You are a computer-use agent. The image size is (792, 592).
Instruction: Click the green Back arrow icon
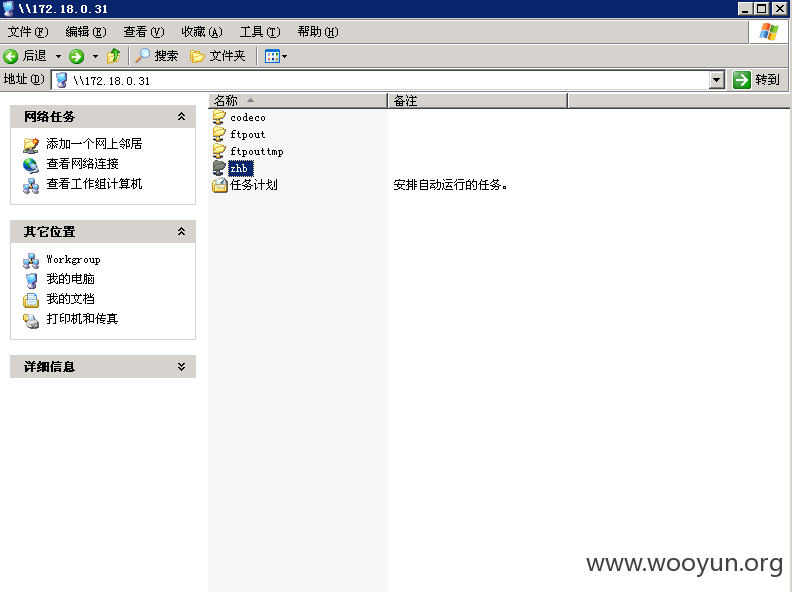[11, 56]
